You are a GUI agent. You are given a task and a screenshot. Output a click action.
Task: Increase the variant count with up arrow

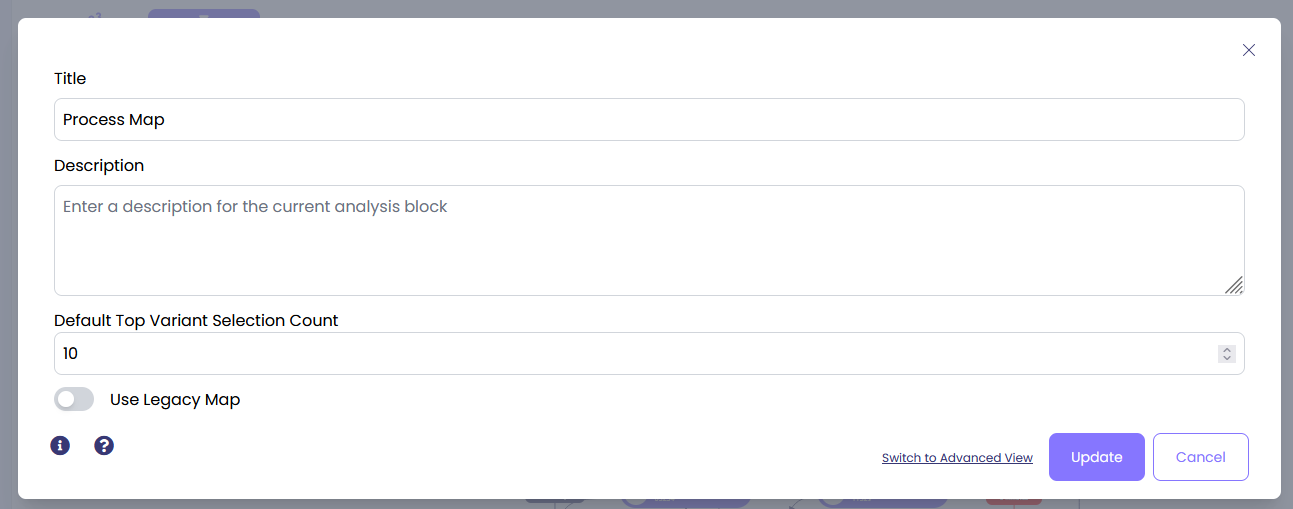[x=1227, y=349]
